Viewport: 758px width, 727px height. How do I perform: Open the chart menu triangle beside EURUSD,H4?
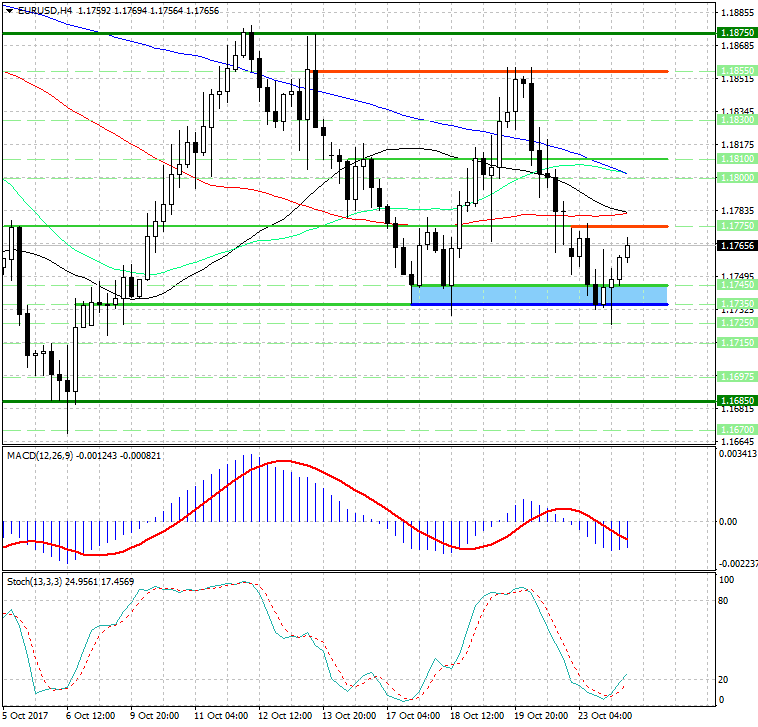pos(8,10)
